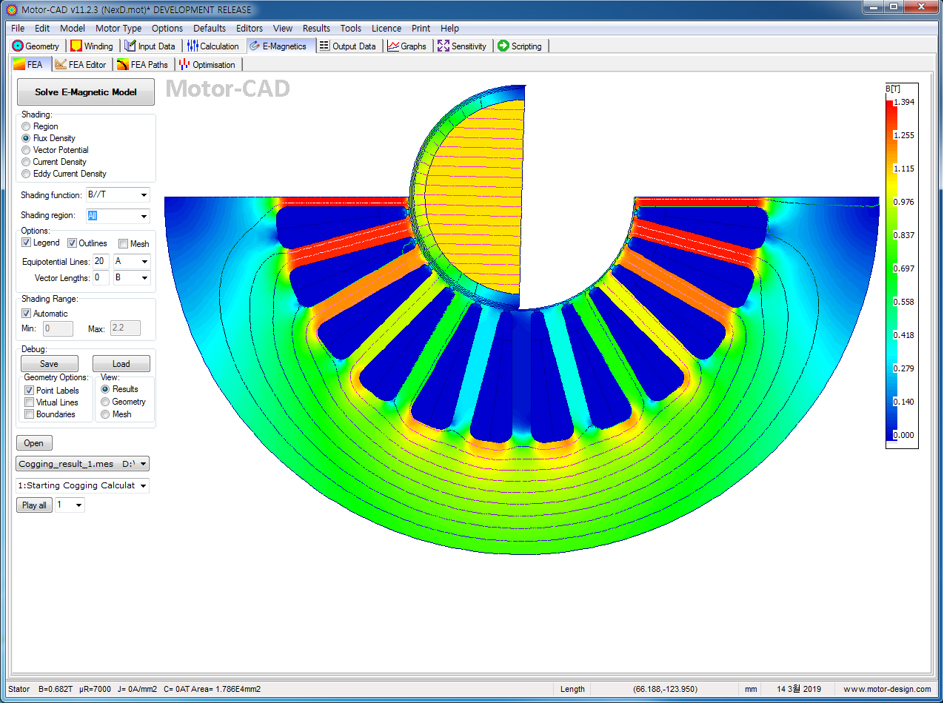Open the Sensitivity tab icon
This screenshot has width=943, height=703.
[x=443, y=46]
